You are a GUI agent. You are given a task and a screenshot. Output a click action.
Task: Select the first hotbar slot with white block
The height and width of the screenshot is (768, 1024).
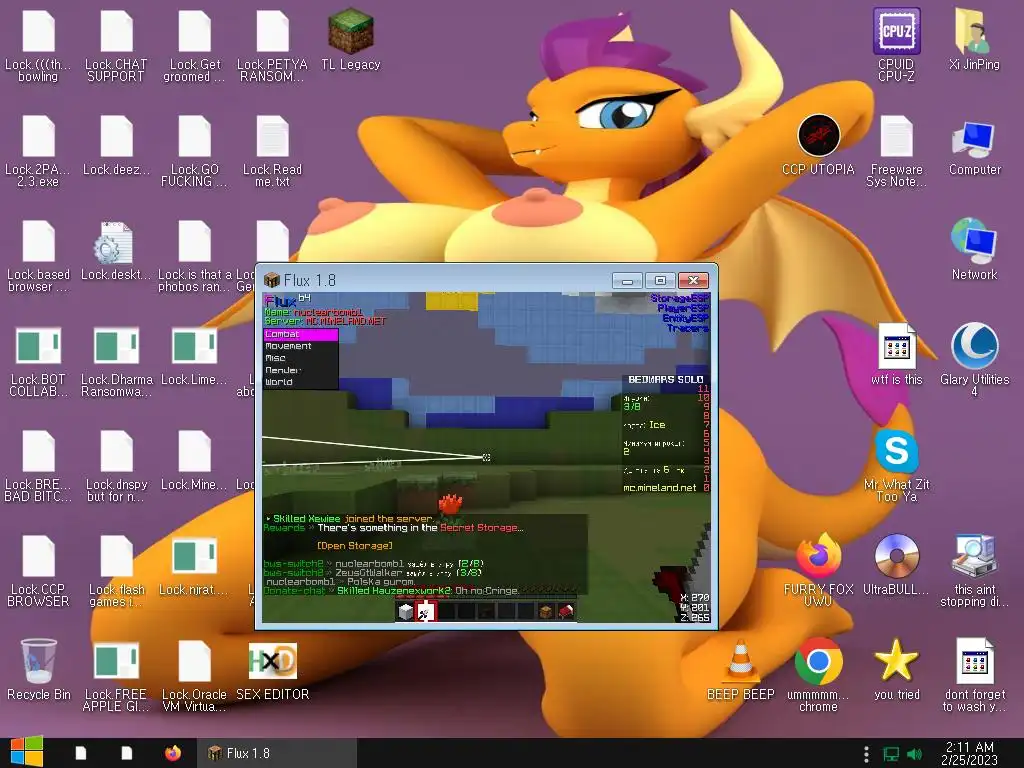406,611
